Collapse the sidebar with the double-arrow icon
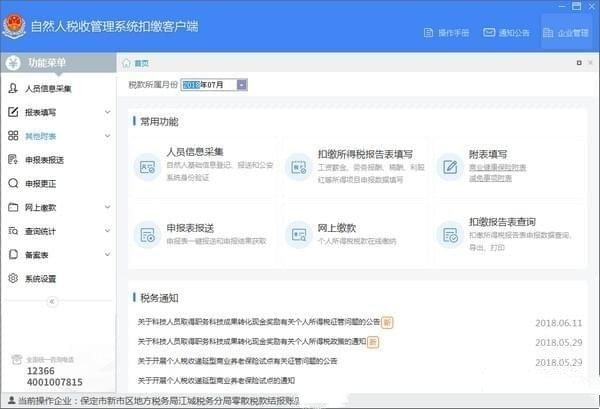 click(x=52, y=302)
